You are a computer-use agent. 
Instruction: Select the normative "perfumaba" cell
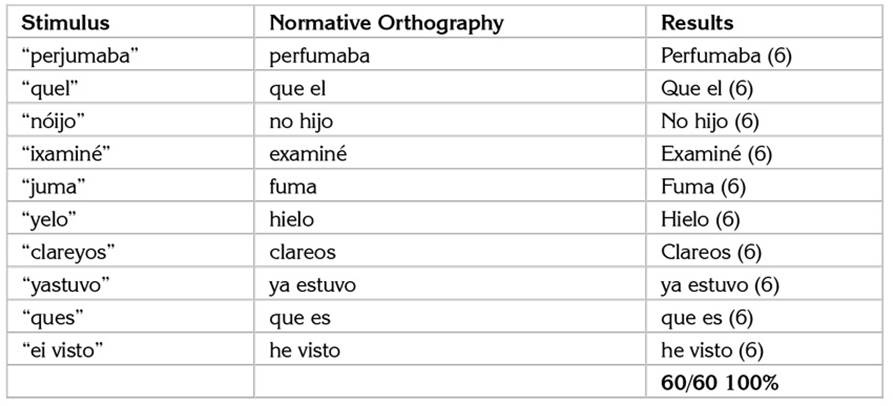[x=319, y=55]
